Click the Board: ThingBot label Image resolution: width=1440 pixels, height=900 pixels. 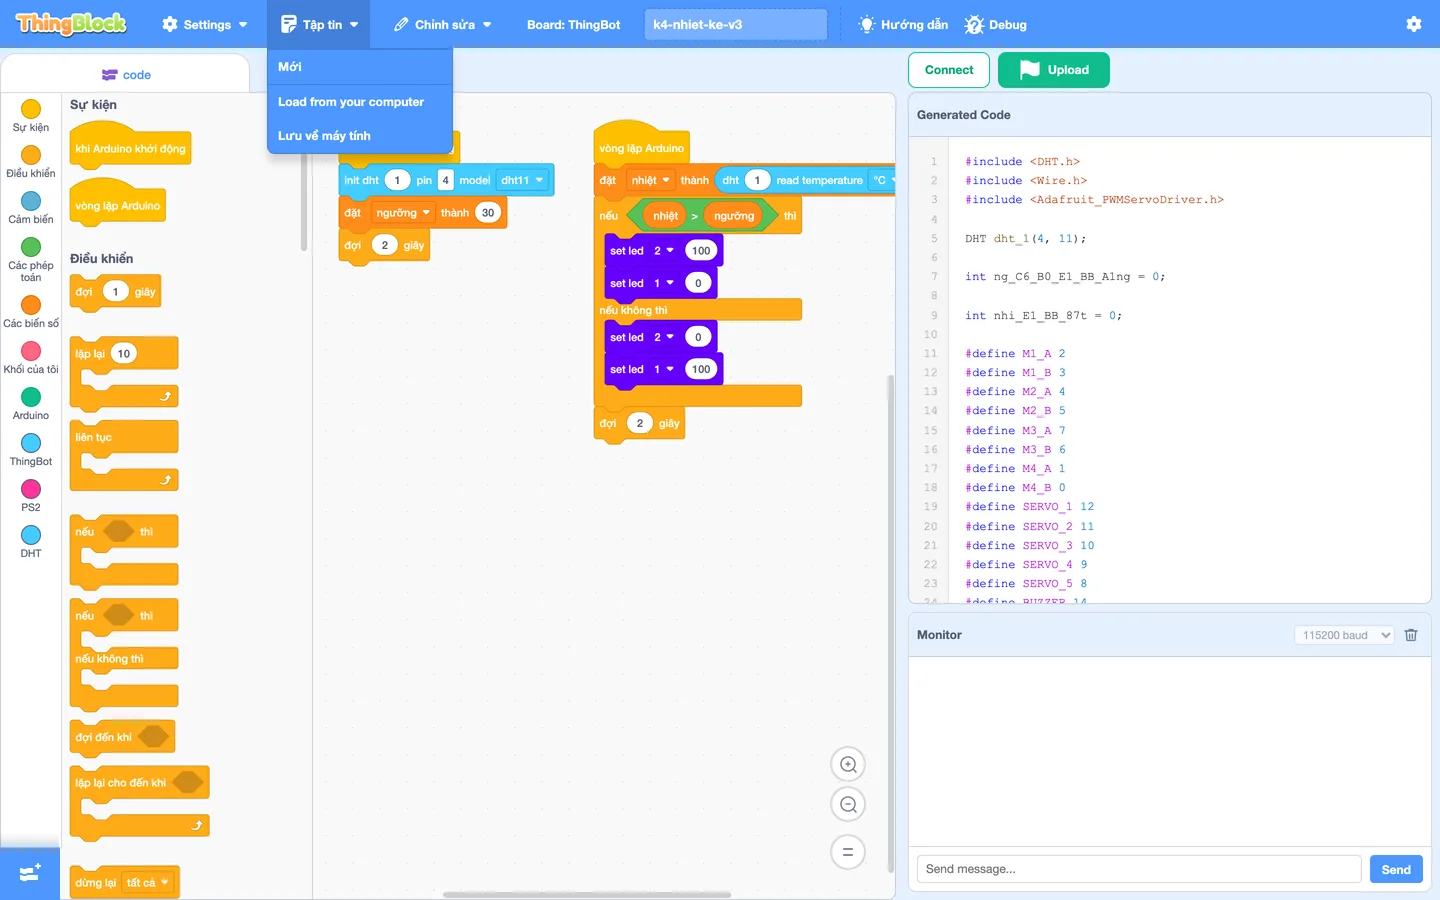click(574, 24)
